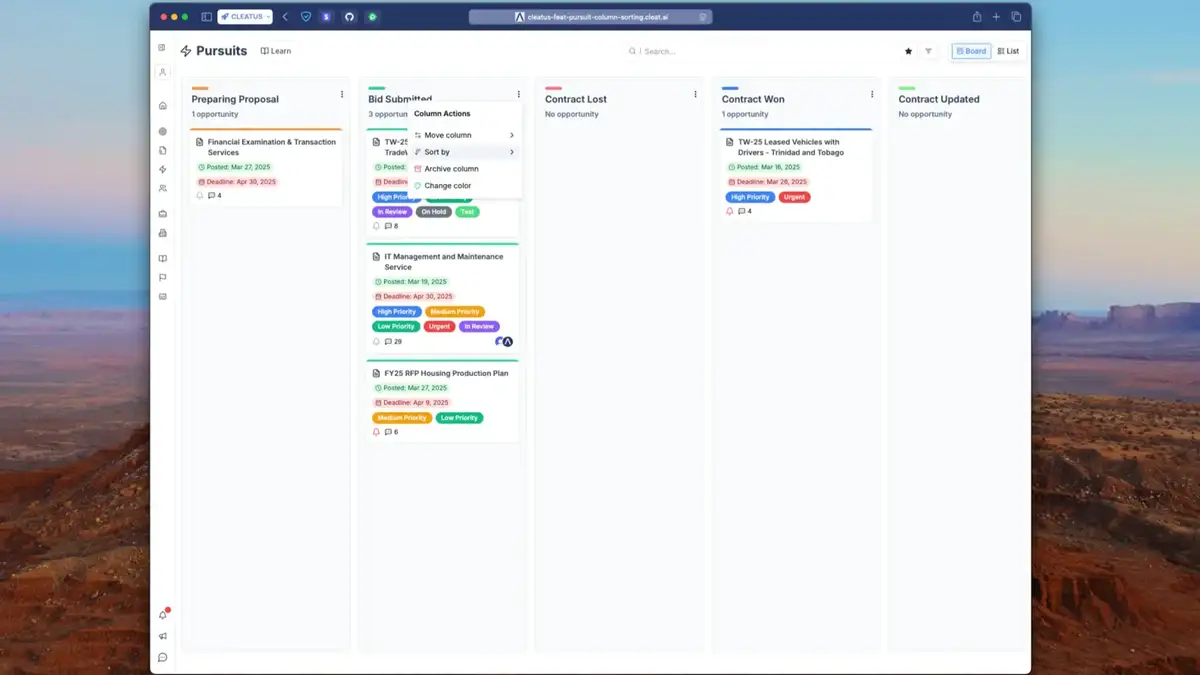Toggle bell on FY25 RFP Housing card
The height and width of the screenshot is (675, 1200).
click(x=377, y=432)
